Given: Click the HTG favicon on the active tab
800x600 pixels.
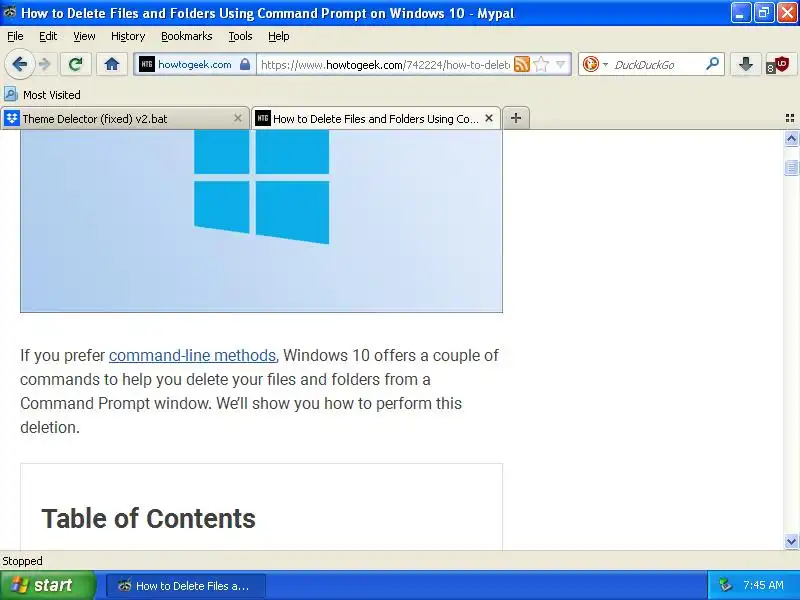Looking at the screenshot, I should [x=262, y=118].
